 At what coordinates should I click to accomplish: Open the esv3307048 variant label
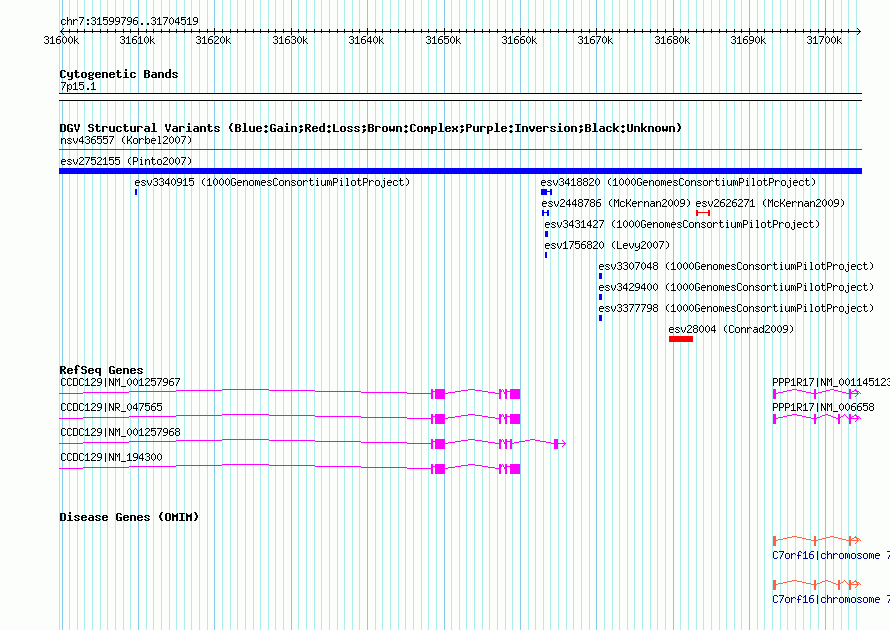[736, 266]
